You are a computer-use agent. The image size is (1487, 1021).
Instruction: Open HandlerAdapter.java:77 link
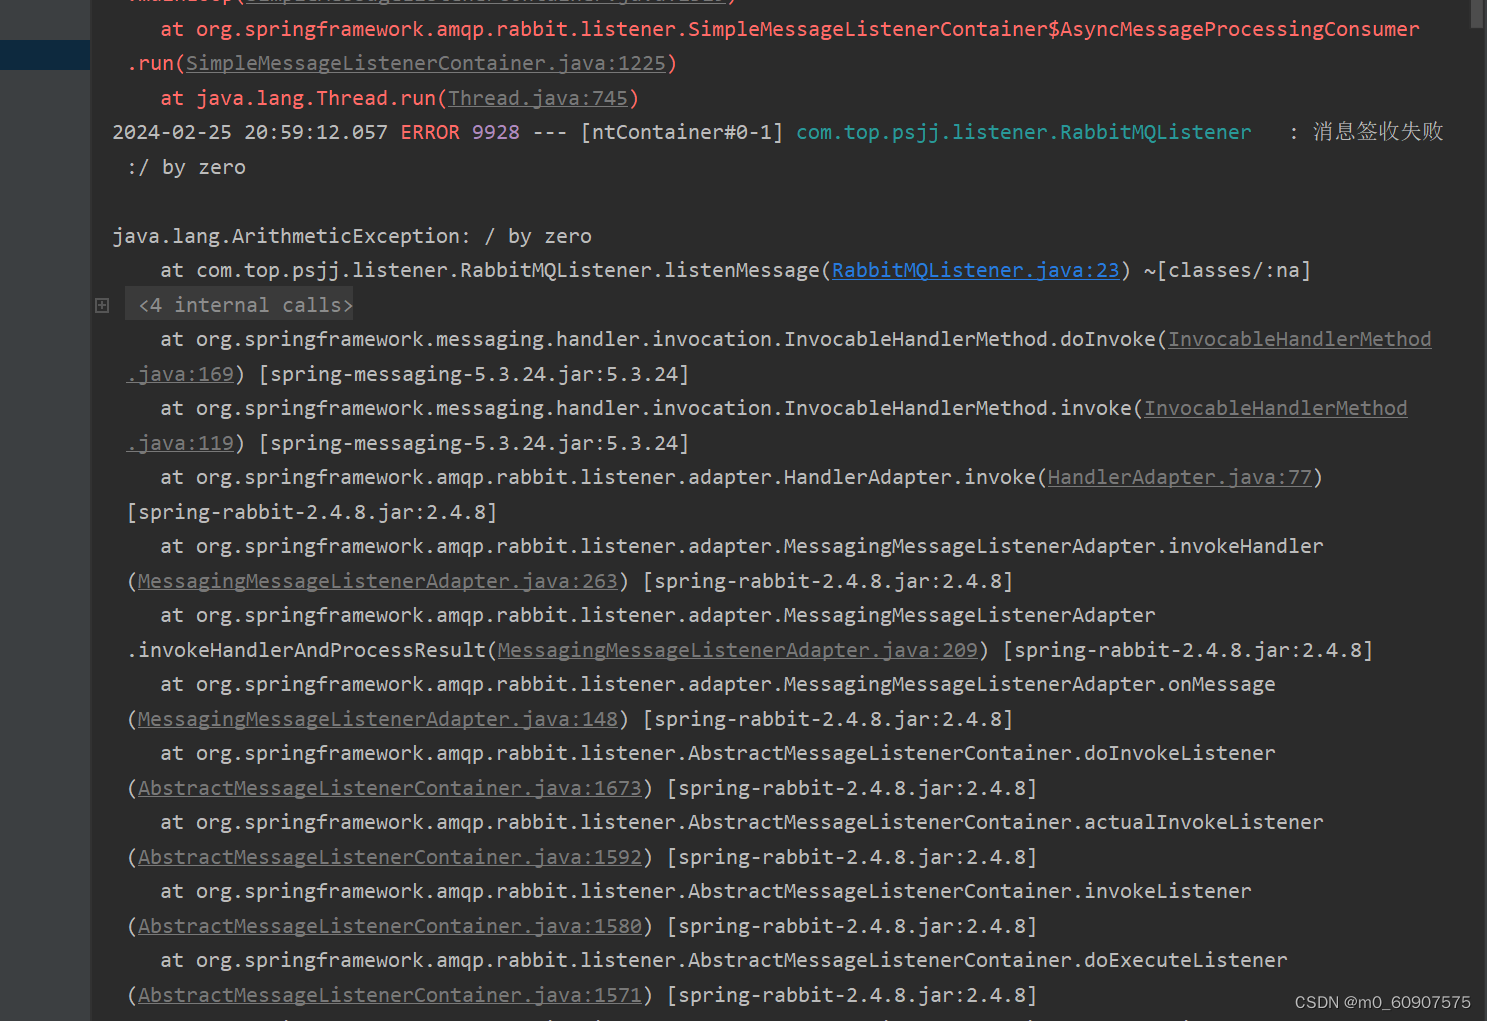click(1179, 477)
